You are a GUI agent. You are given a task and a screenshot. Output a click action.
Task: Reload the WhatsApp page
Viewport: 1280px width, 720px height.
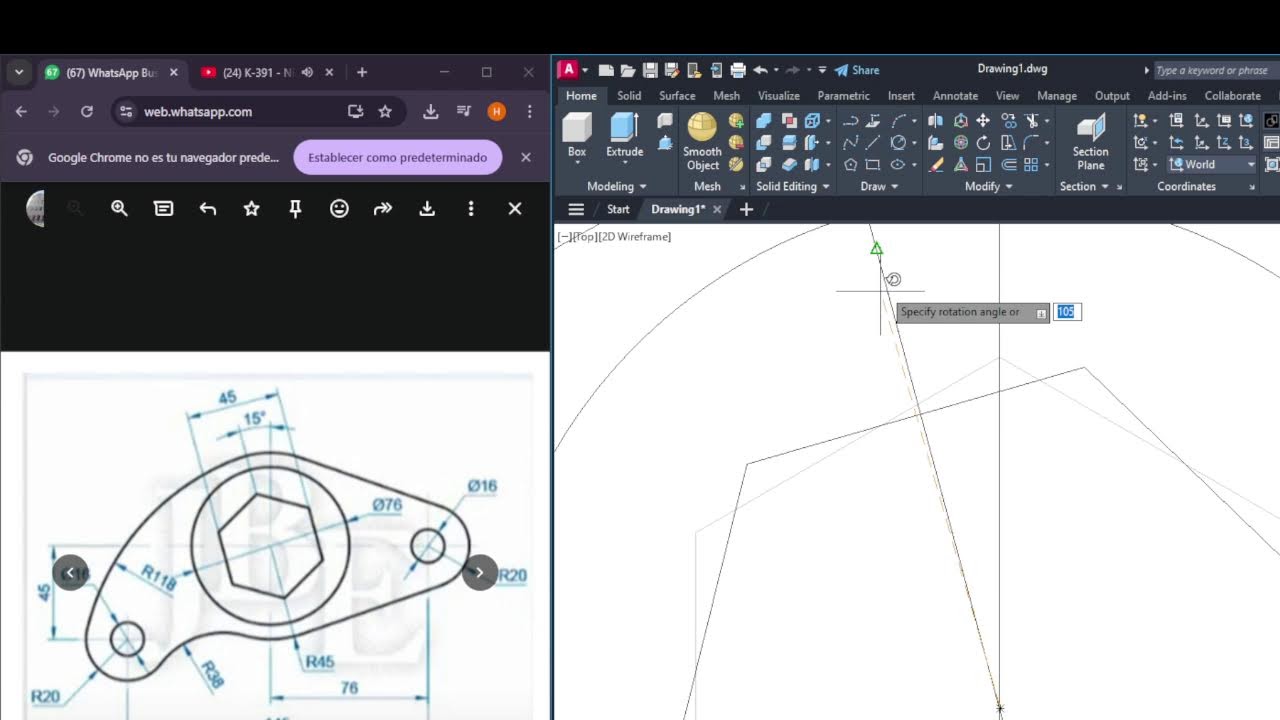point(87,112)
